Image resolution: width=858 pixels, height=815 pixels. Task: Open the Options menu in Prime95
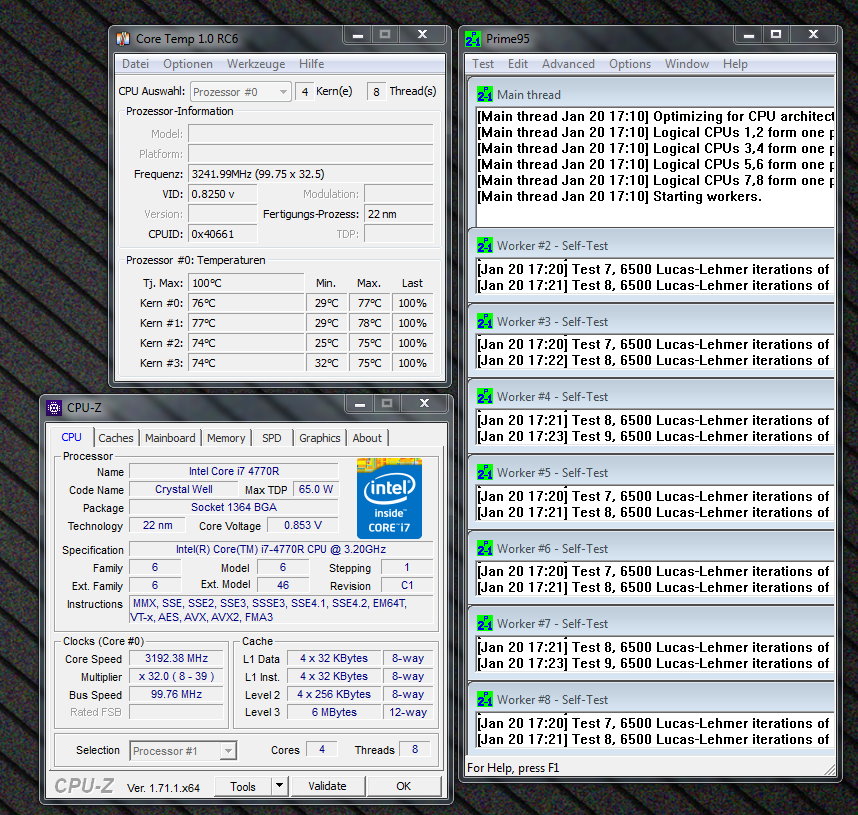pos(630,64)
